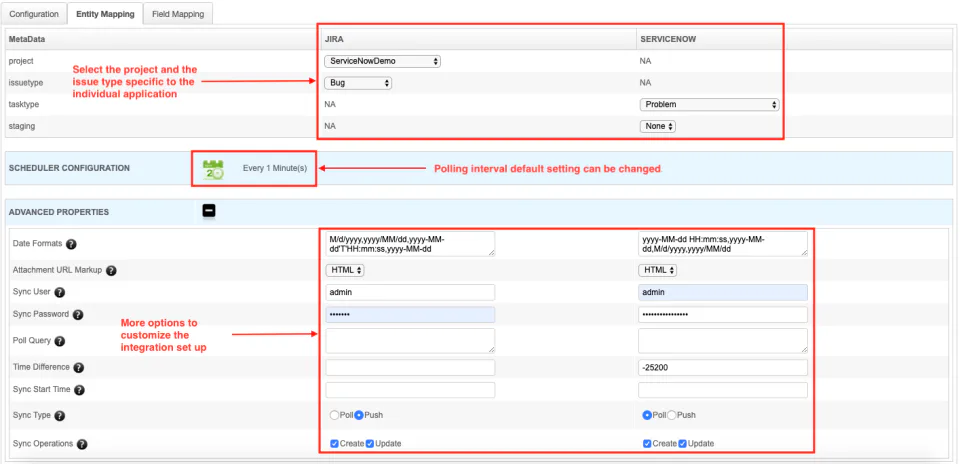The image size is (960, 464).
Task: Open JIRA Attachment URL Markup HTML dropdown
Action: coord(345,270)
